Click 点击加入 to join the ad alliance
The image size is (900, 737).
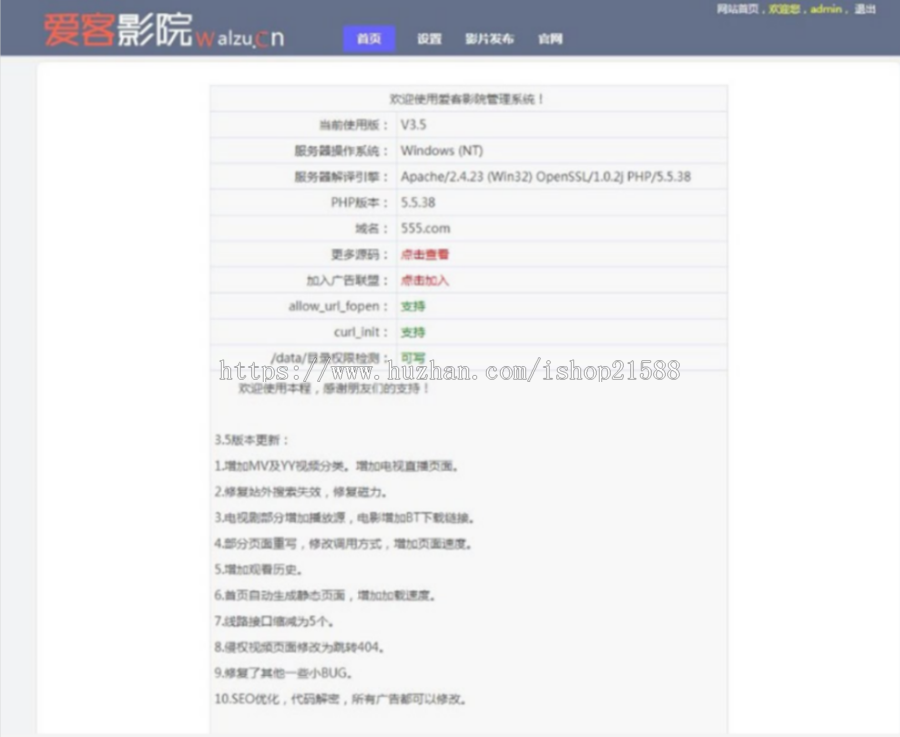tap(423, 280)
